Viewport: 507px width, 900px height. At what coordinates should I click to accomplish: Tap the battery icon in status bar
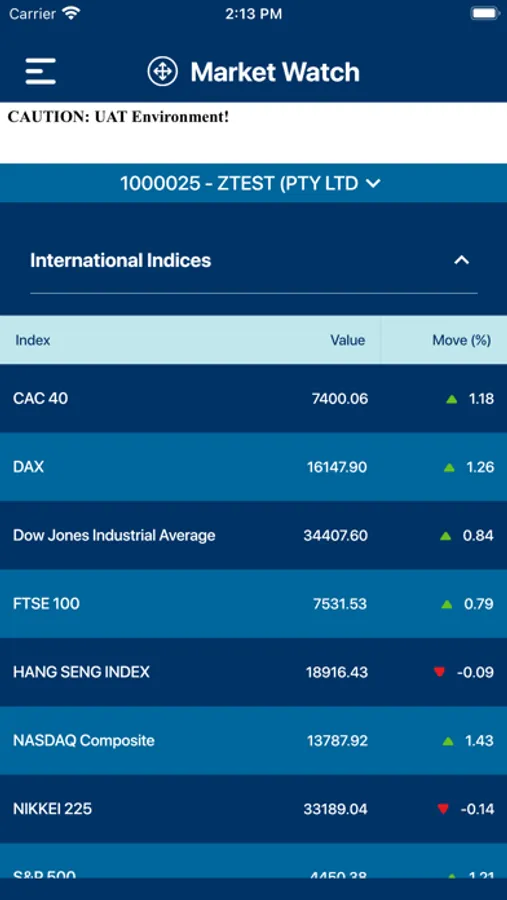[485, 14]
